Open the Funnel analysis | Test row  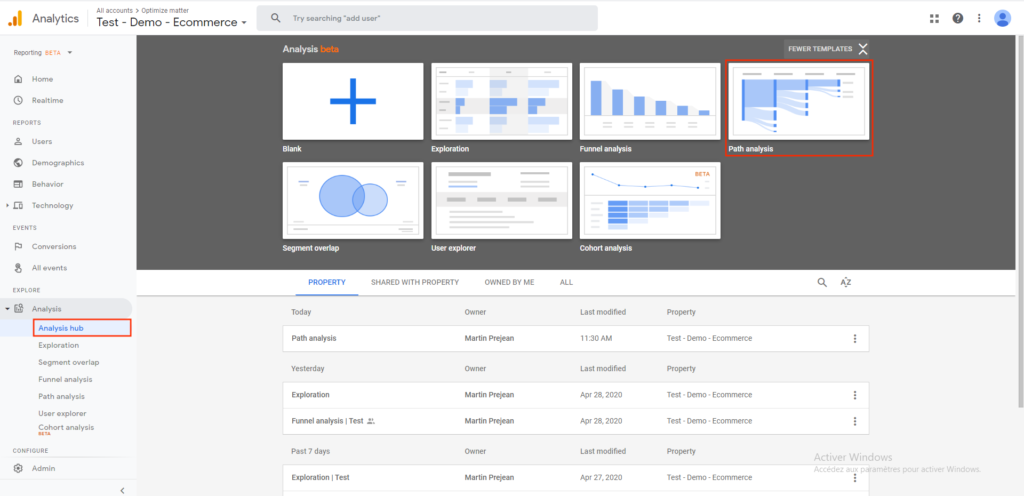point(576,421)
